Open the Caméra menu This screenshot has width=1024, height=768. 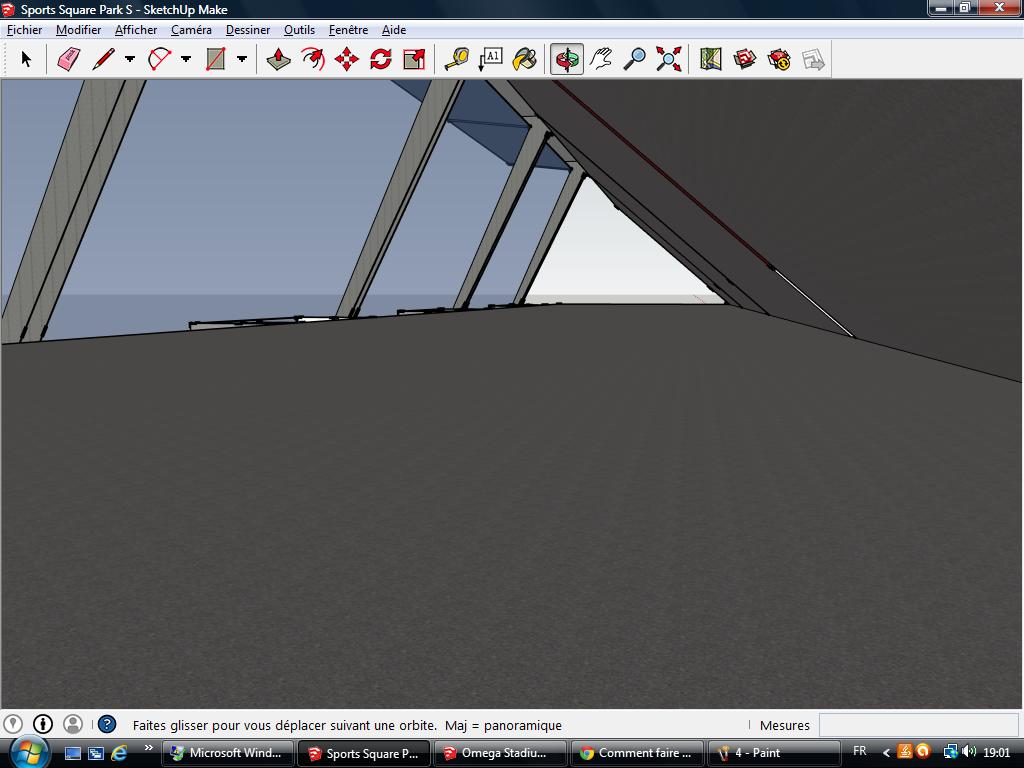[x=191, y=30]
